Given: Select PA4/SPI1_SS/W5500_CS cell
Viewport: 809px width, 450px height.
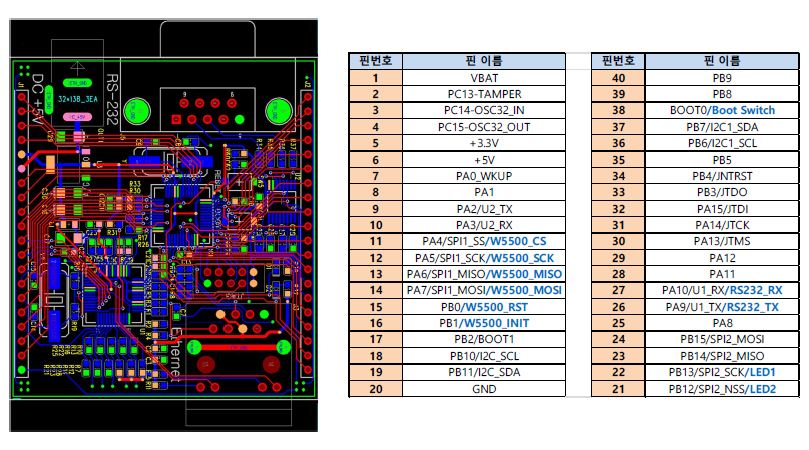Looking at the screenshot, I should 484,241.
